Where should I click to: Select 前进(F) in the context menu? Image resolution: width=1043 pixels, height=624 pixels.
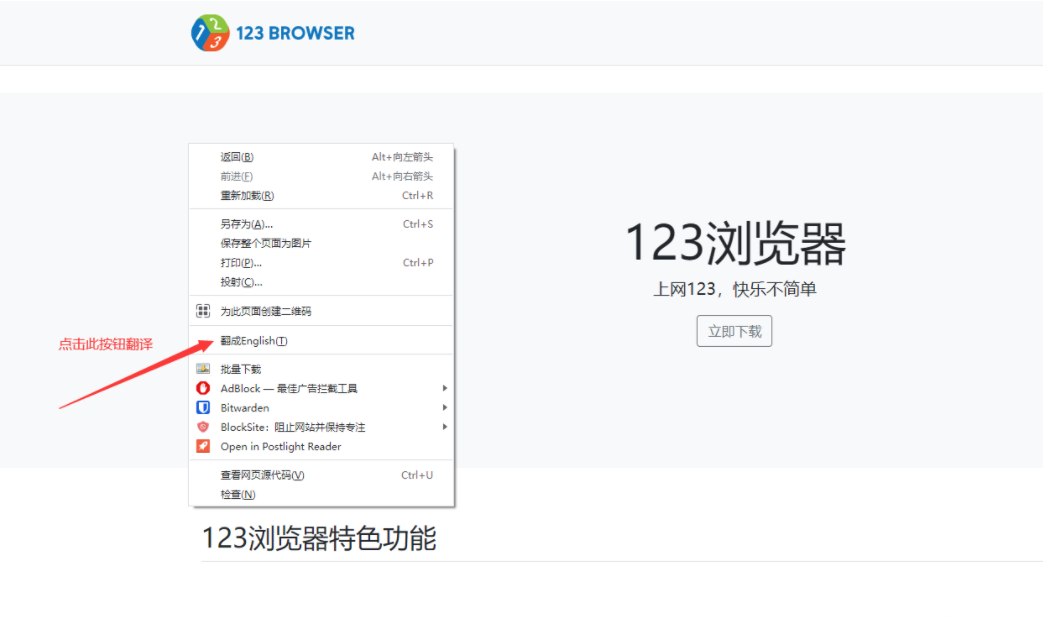tap(321, 176)
